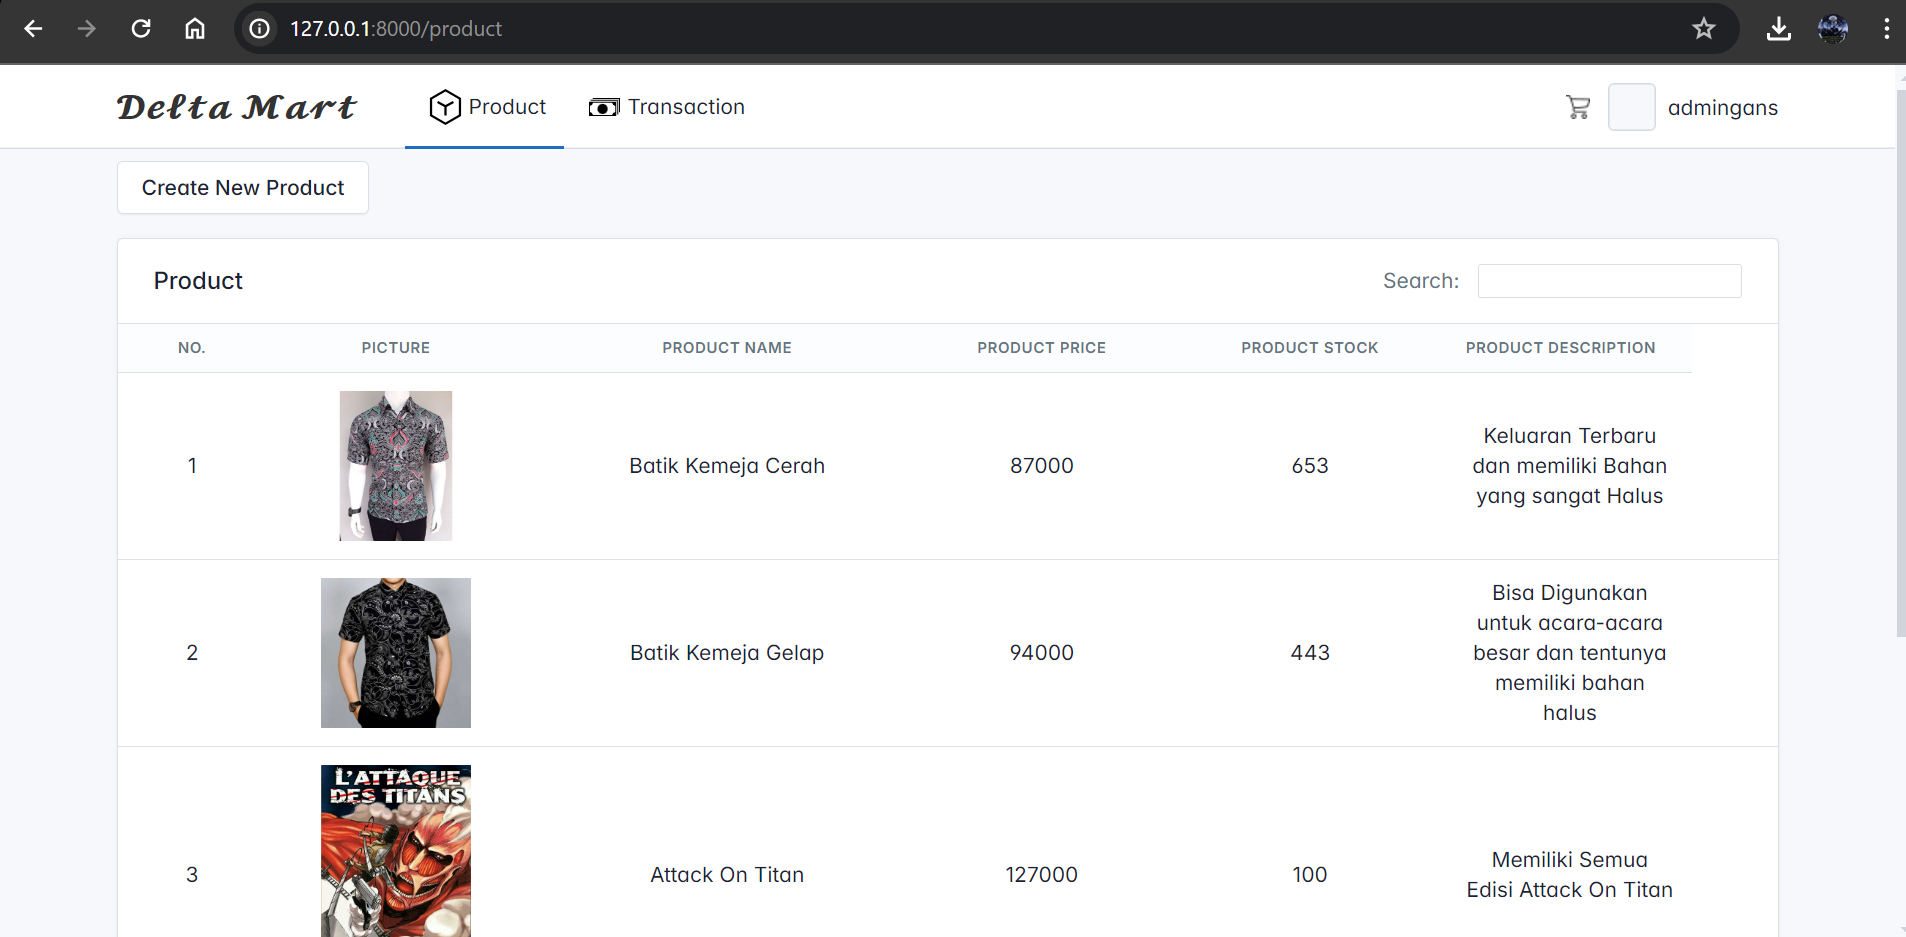
Task: Click the Attack On Titan cover image
Action: pyautogui.click(x=396, y=851)
